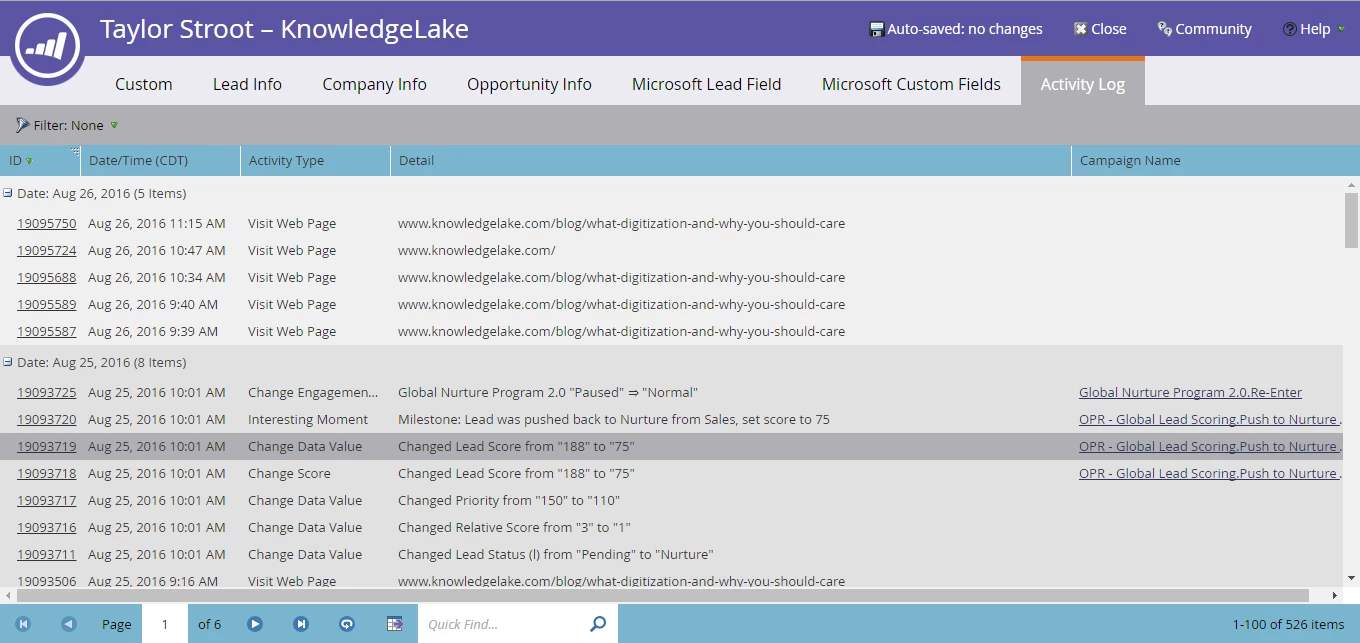
Task: Select 'Changed Relative Score from "3" to "1"' text
Action: coord(514,527)
